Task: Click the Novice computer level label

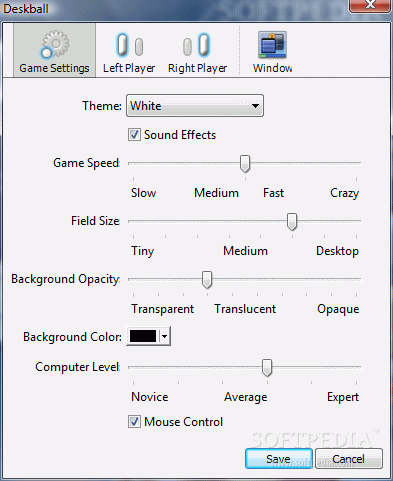Action: pyautogui.click(x=150, y=397)
